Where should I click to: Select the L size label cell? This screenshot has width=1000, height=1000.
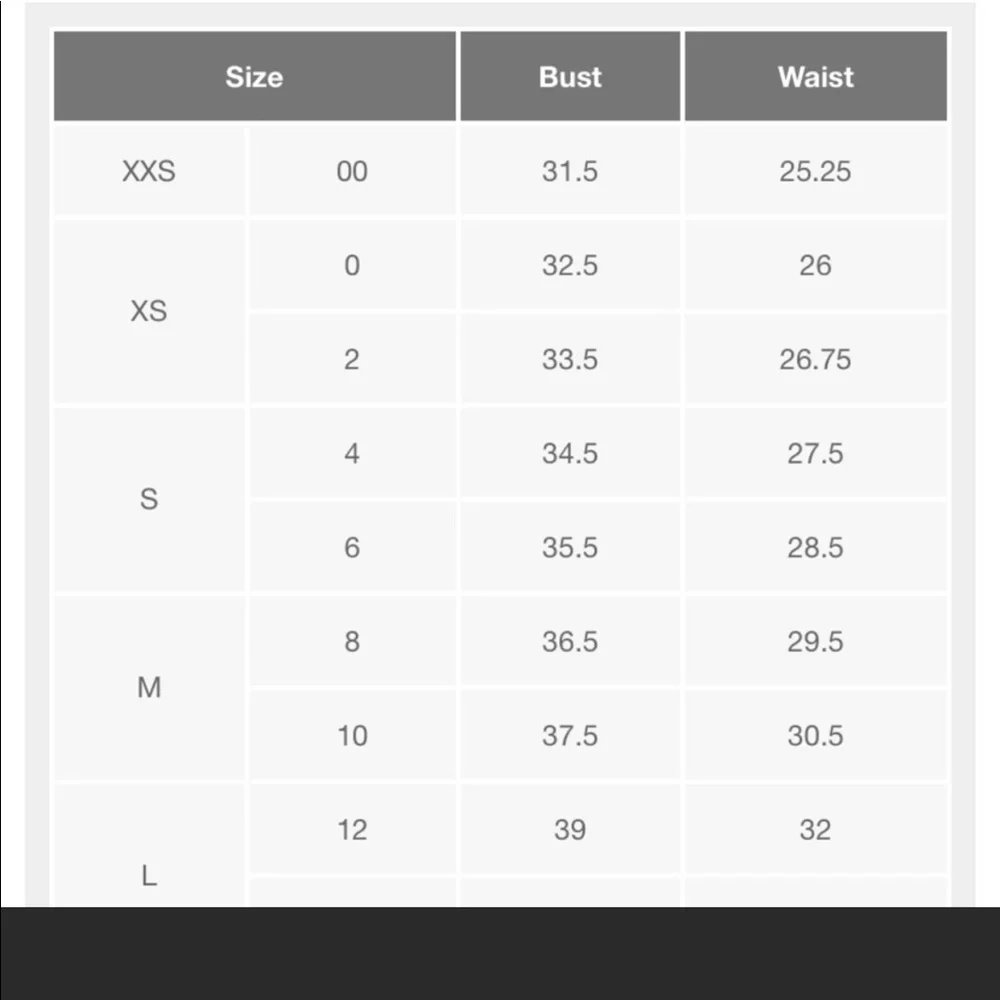coord(149,845)
